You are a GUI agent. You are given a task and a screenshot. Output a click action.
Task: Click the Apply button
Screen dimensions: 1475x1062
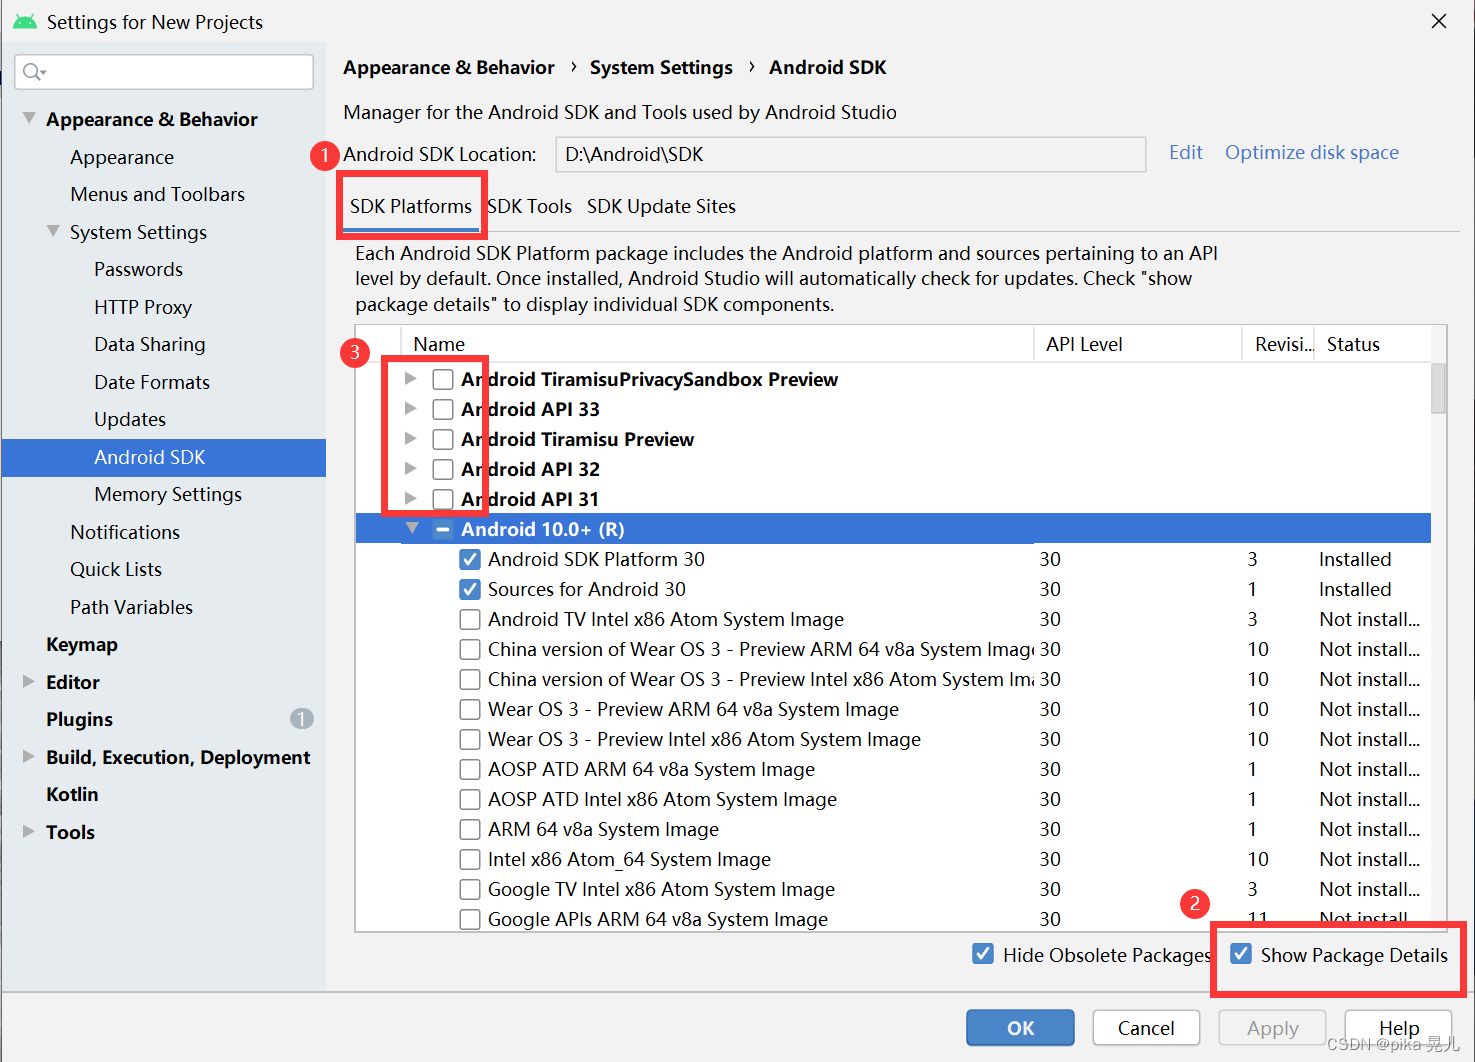pos(1272,1028)
